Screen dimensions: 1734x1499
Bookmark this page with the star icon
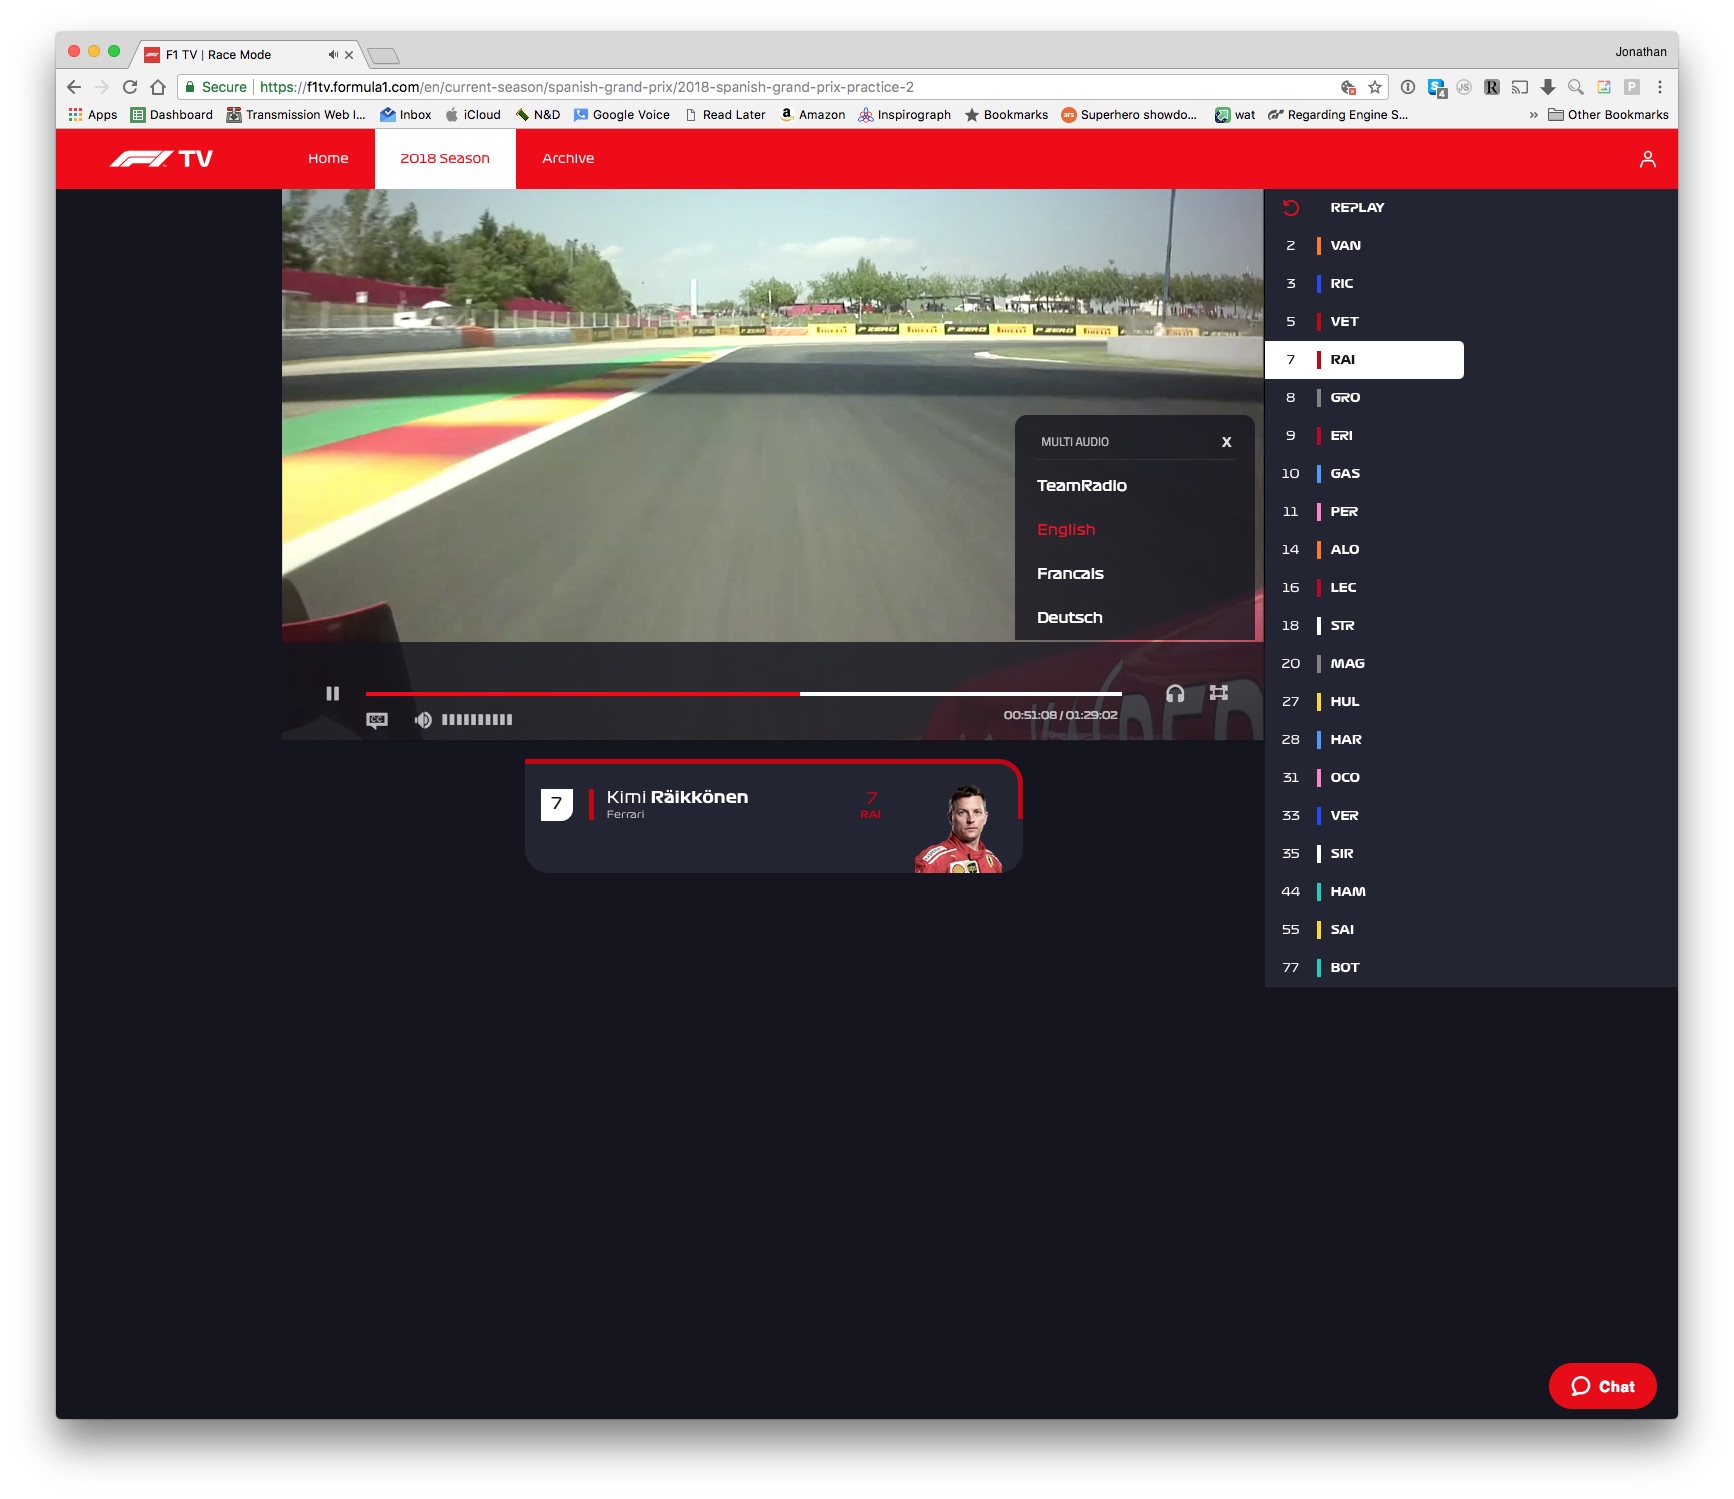pyautogui.click(x=1375, y=87)
